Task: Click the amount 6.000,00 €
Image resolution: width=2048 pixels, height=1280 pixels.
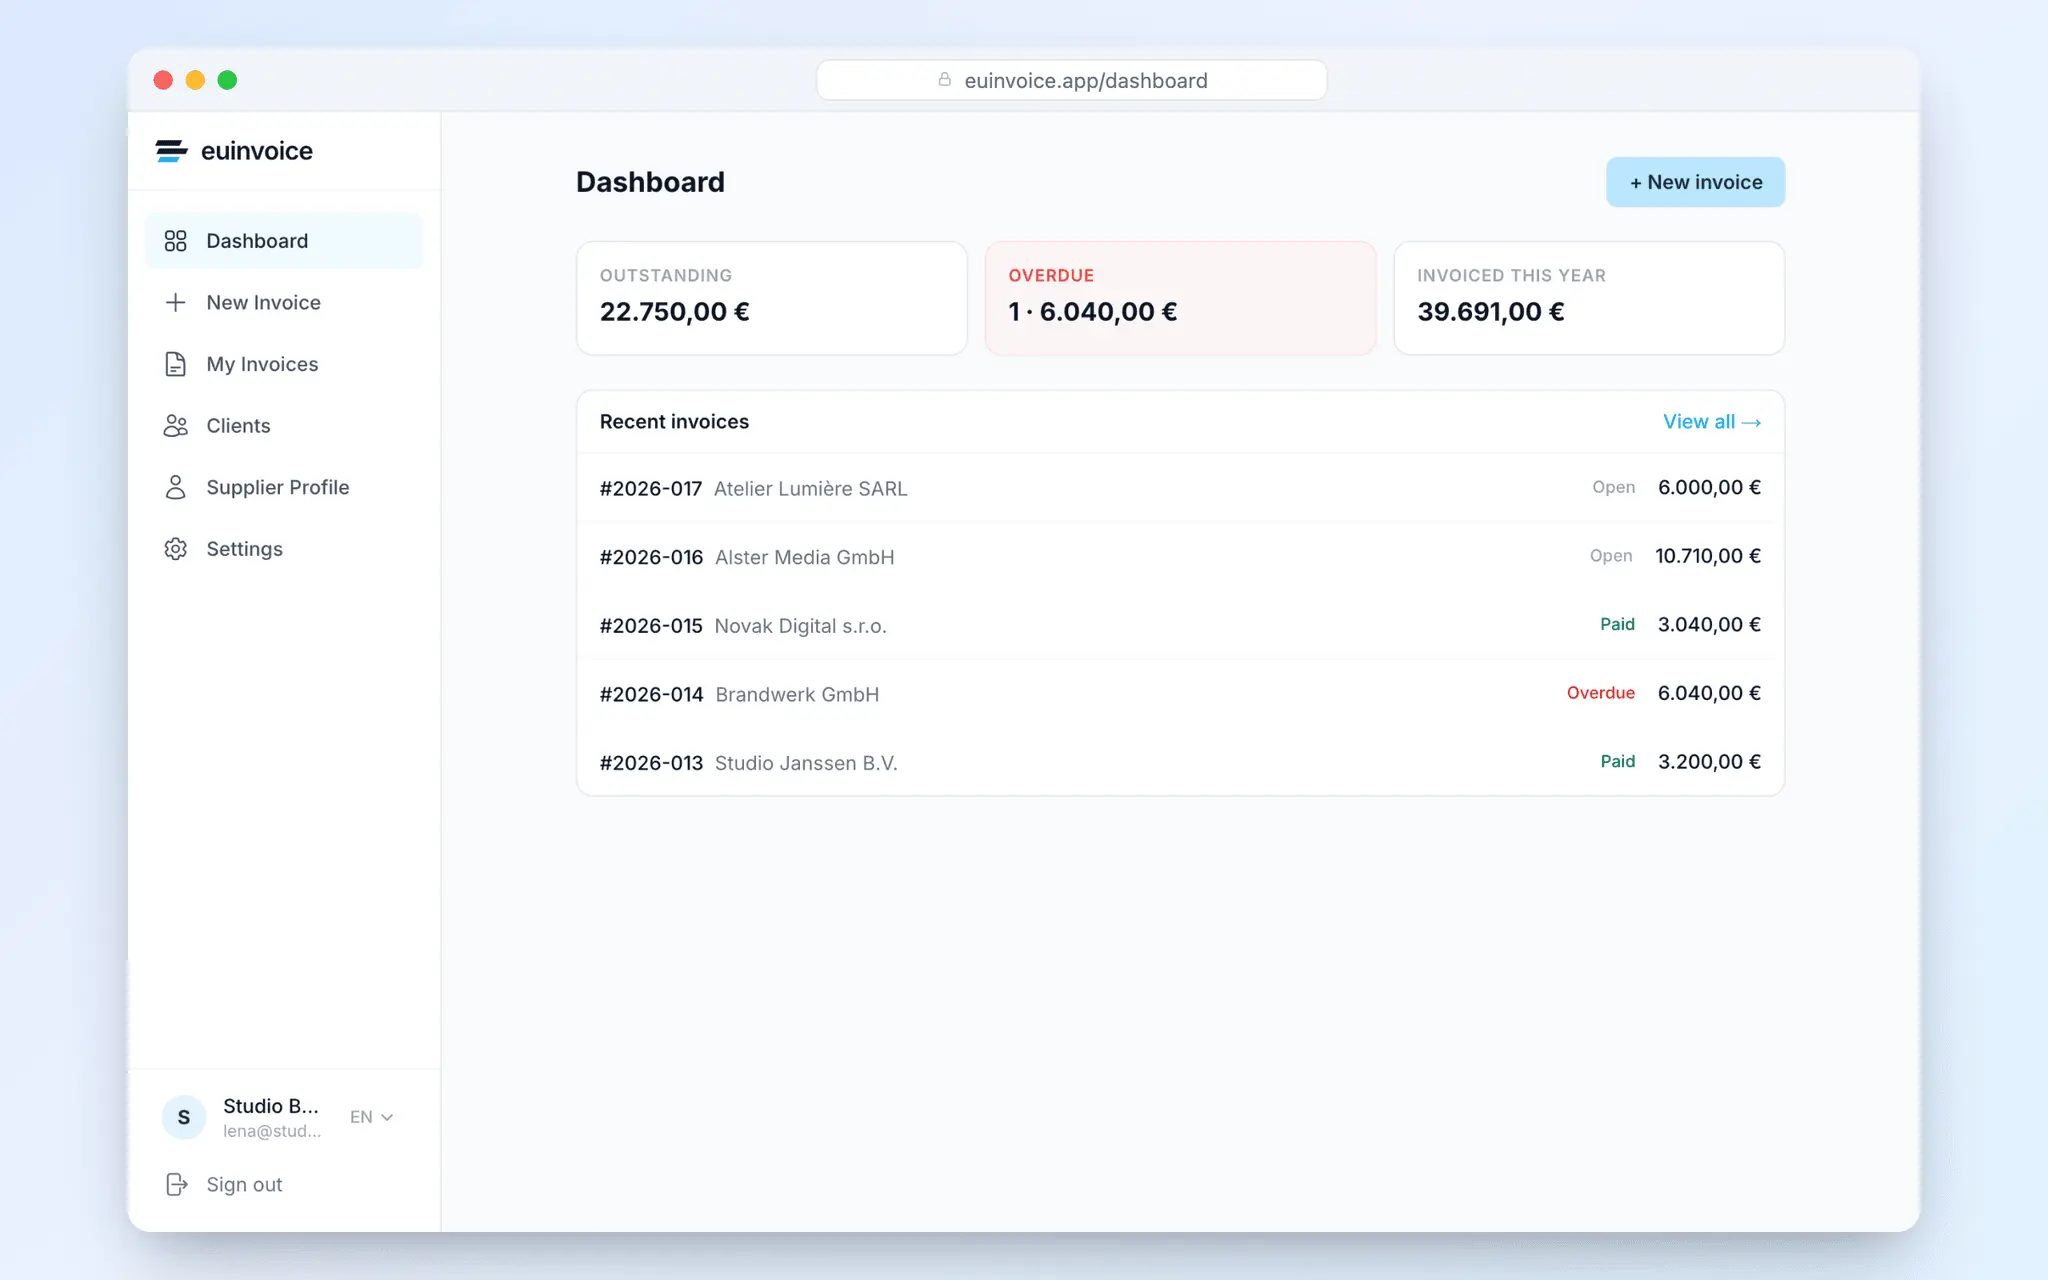Action: pos(1709,487)
